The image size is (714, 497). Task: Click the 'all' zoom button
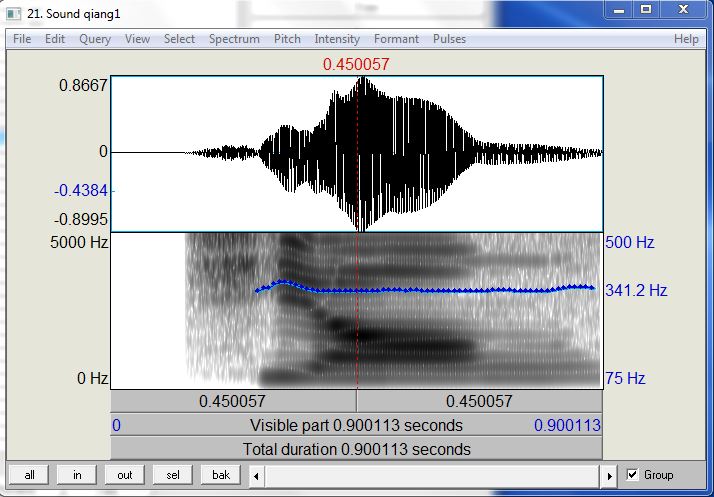[x=29, y=475]
